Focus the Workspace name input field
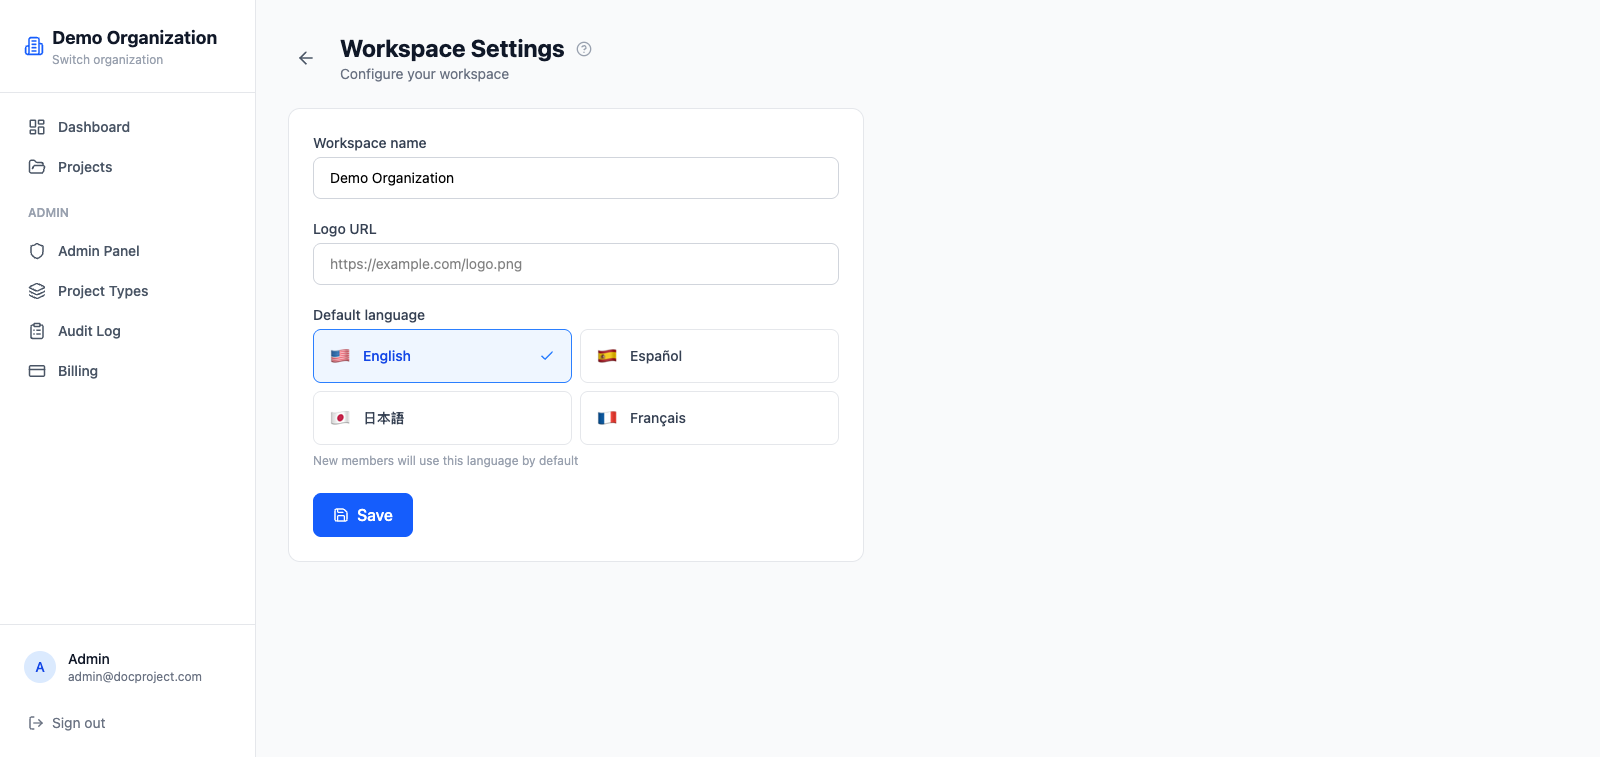 576,178
